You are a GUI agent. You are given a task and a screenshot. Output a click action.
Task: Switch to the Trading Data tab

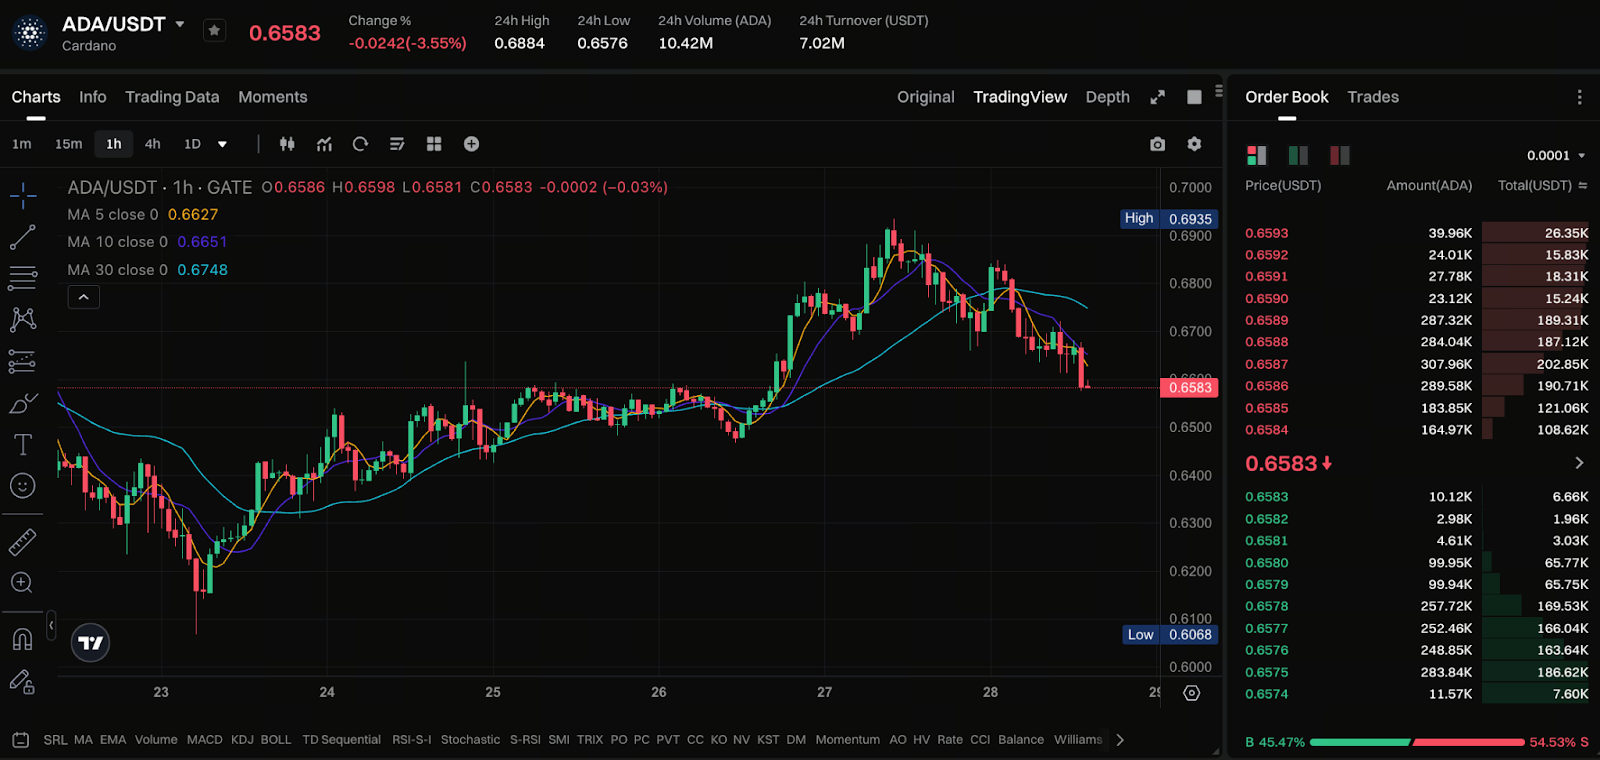(x=172, y=97)
